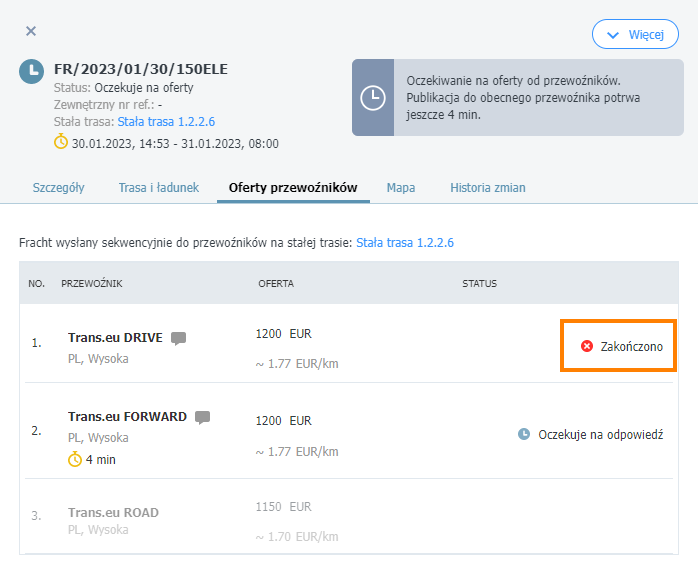
Task: Click the red Zakończono status icon
Action: pos(587,346)
